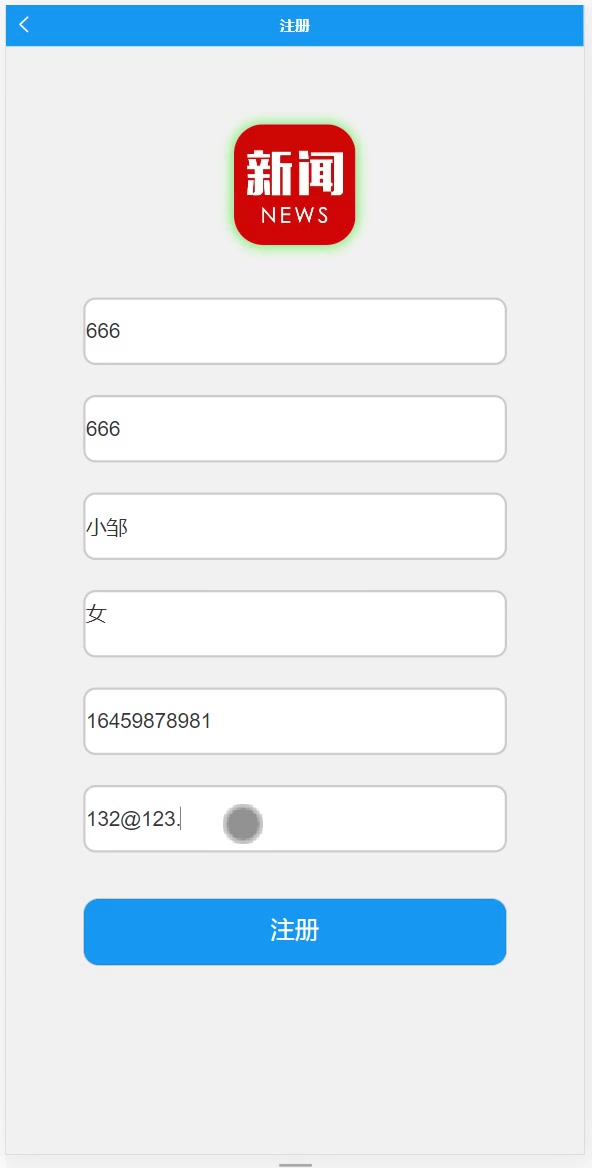This screenshot has height=1168, width=592.
Task: Click the gray touch indicator circle
Action: pos(243,824)
